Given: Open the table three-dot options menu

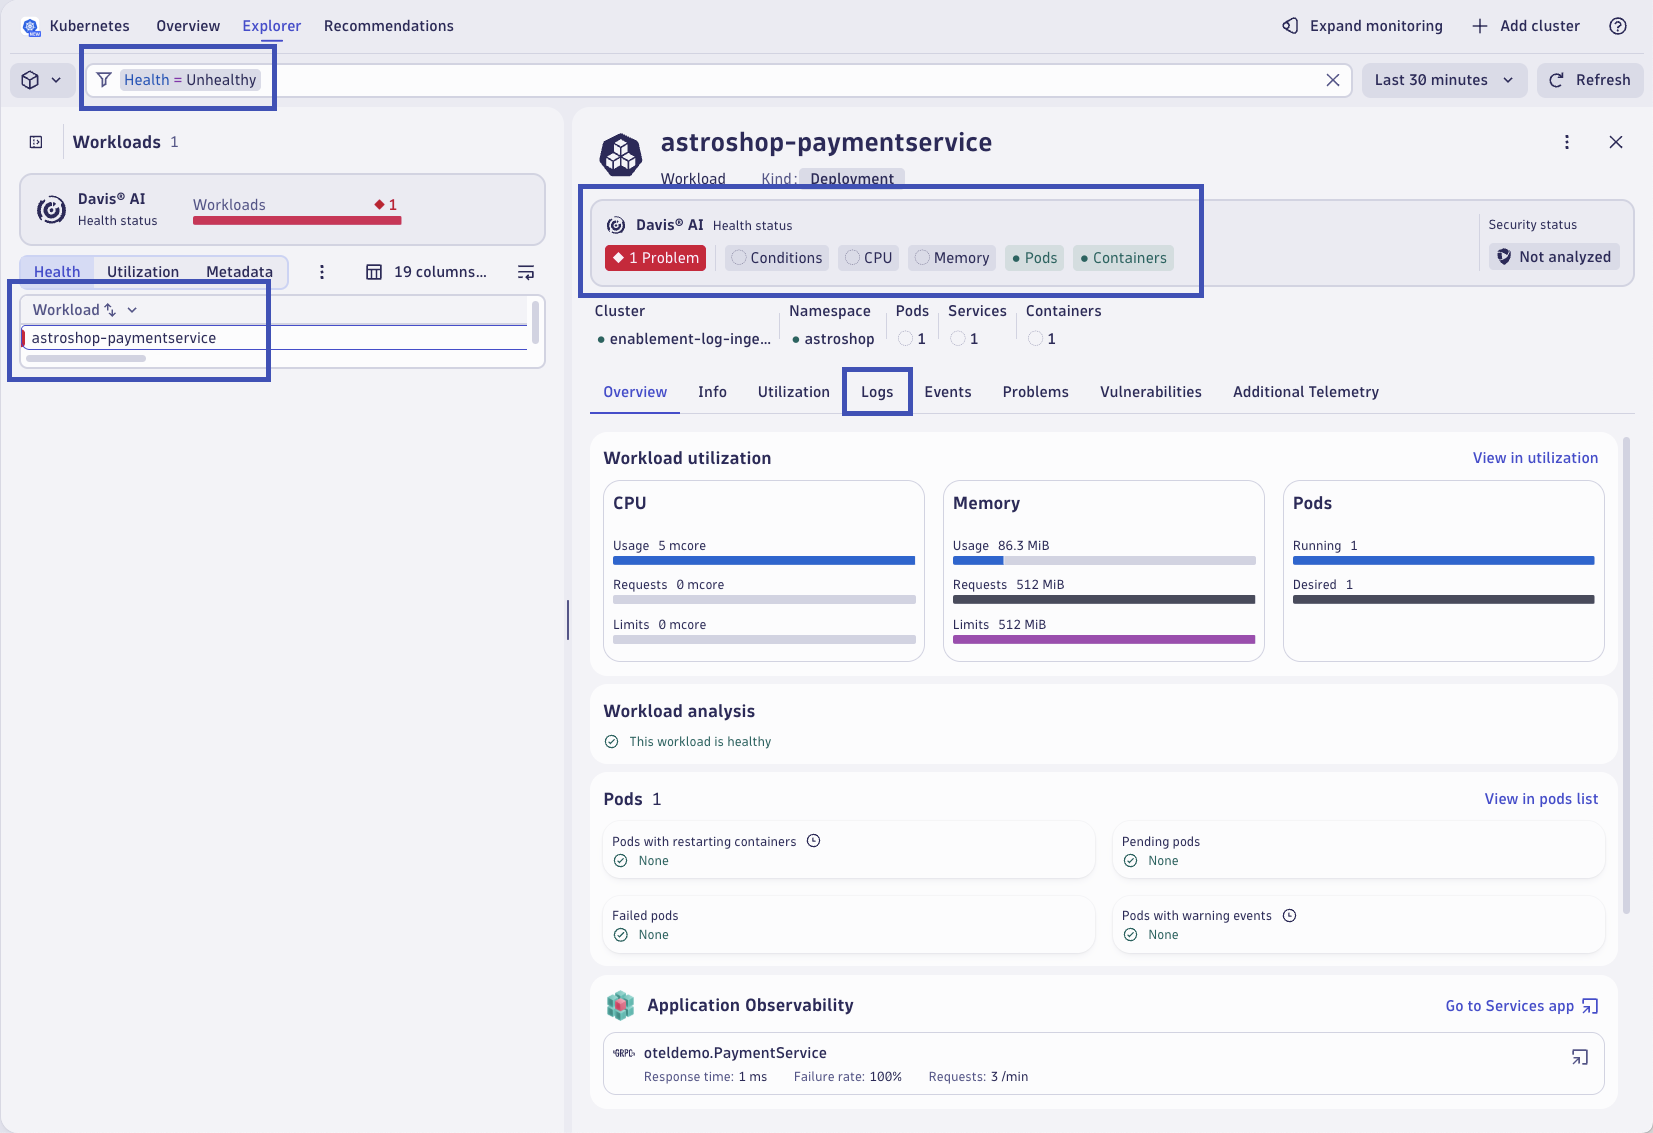Looking at the screenshot, I should point(321,272).
